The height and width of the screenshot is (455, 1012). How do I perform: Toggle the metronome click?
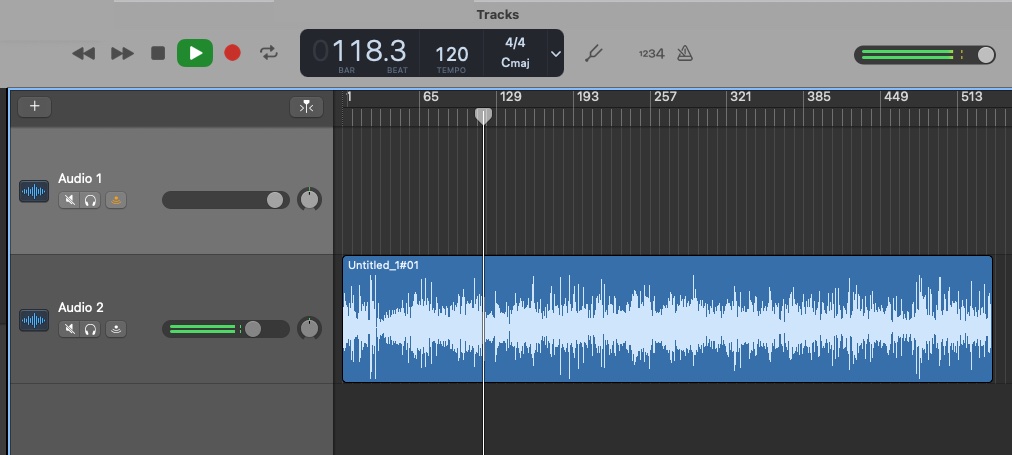tap(685, 53)
